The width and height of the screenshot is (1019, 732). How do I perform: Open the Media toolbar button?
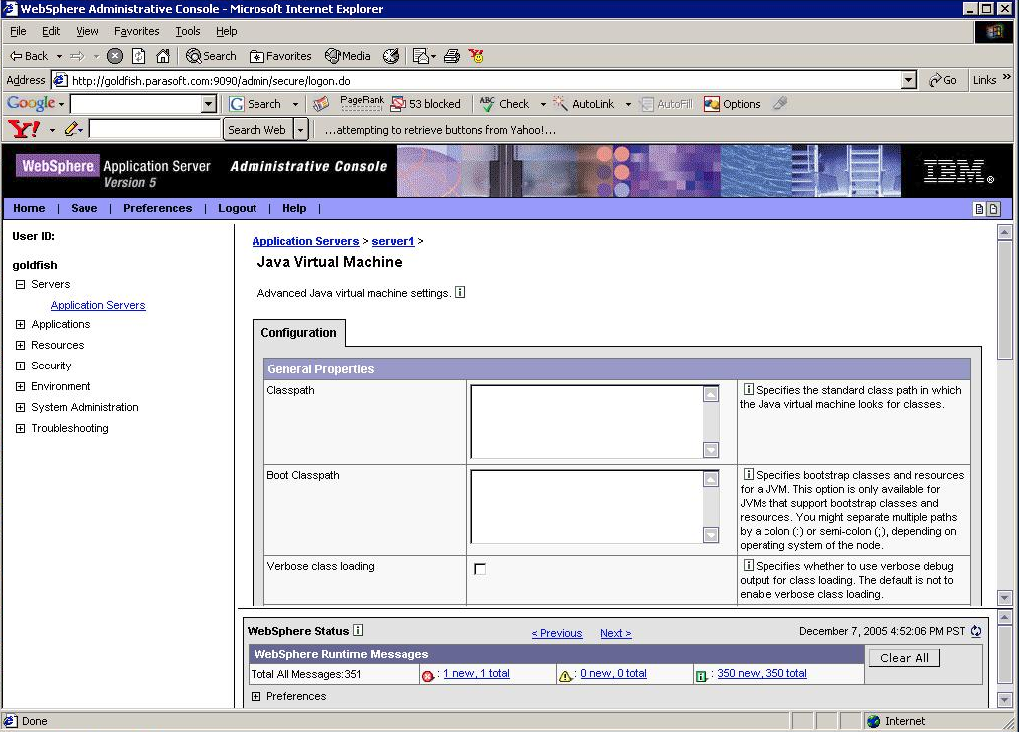[x=348, y=56]
